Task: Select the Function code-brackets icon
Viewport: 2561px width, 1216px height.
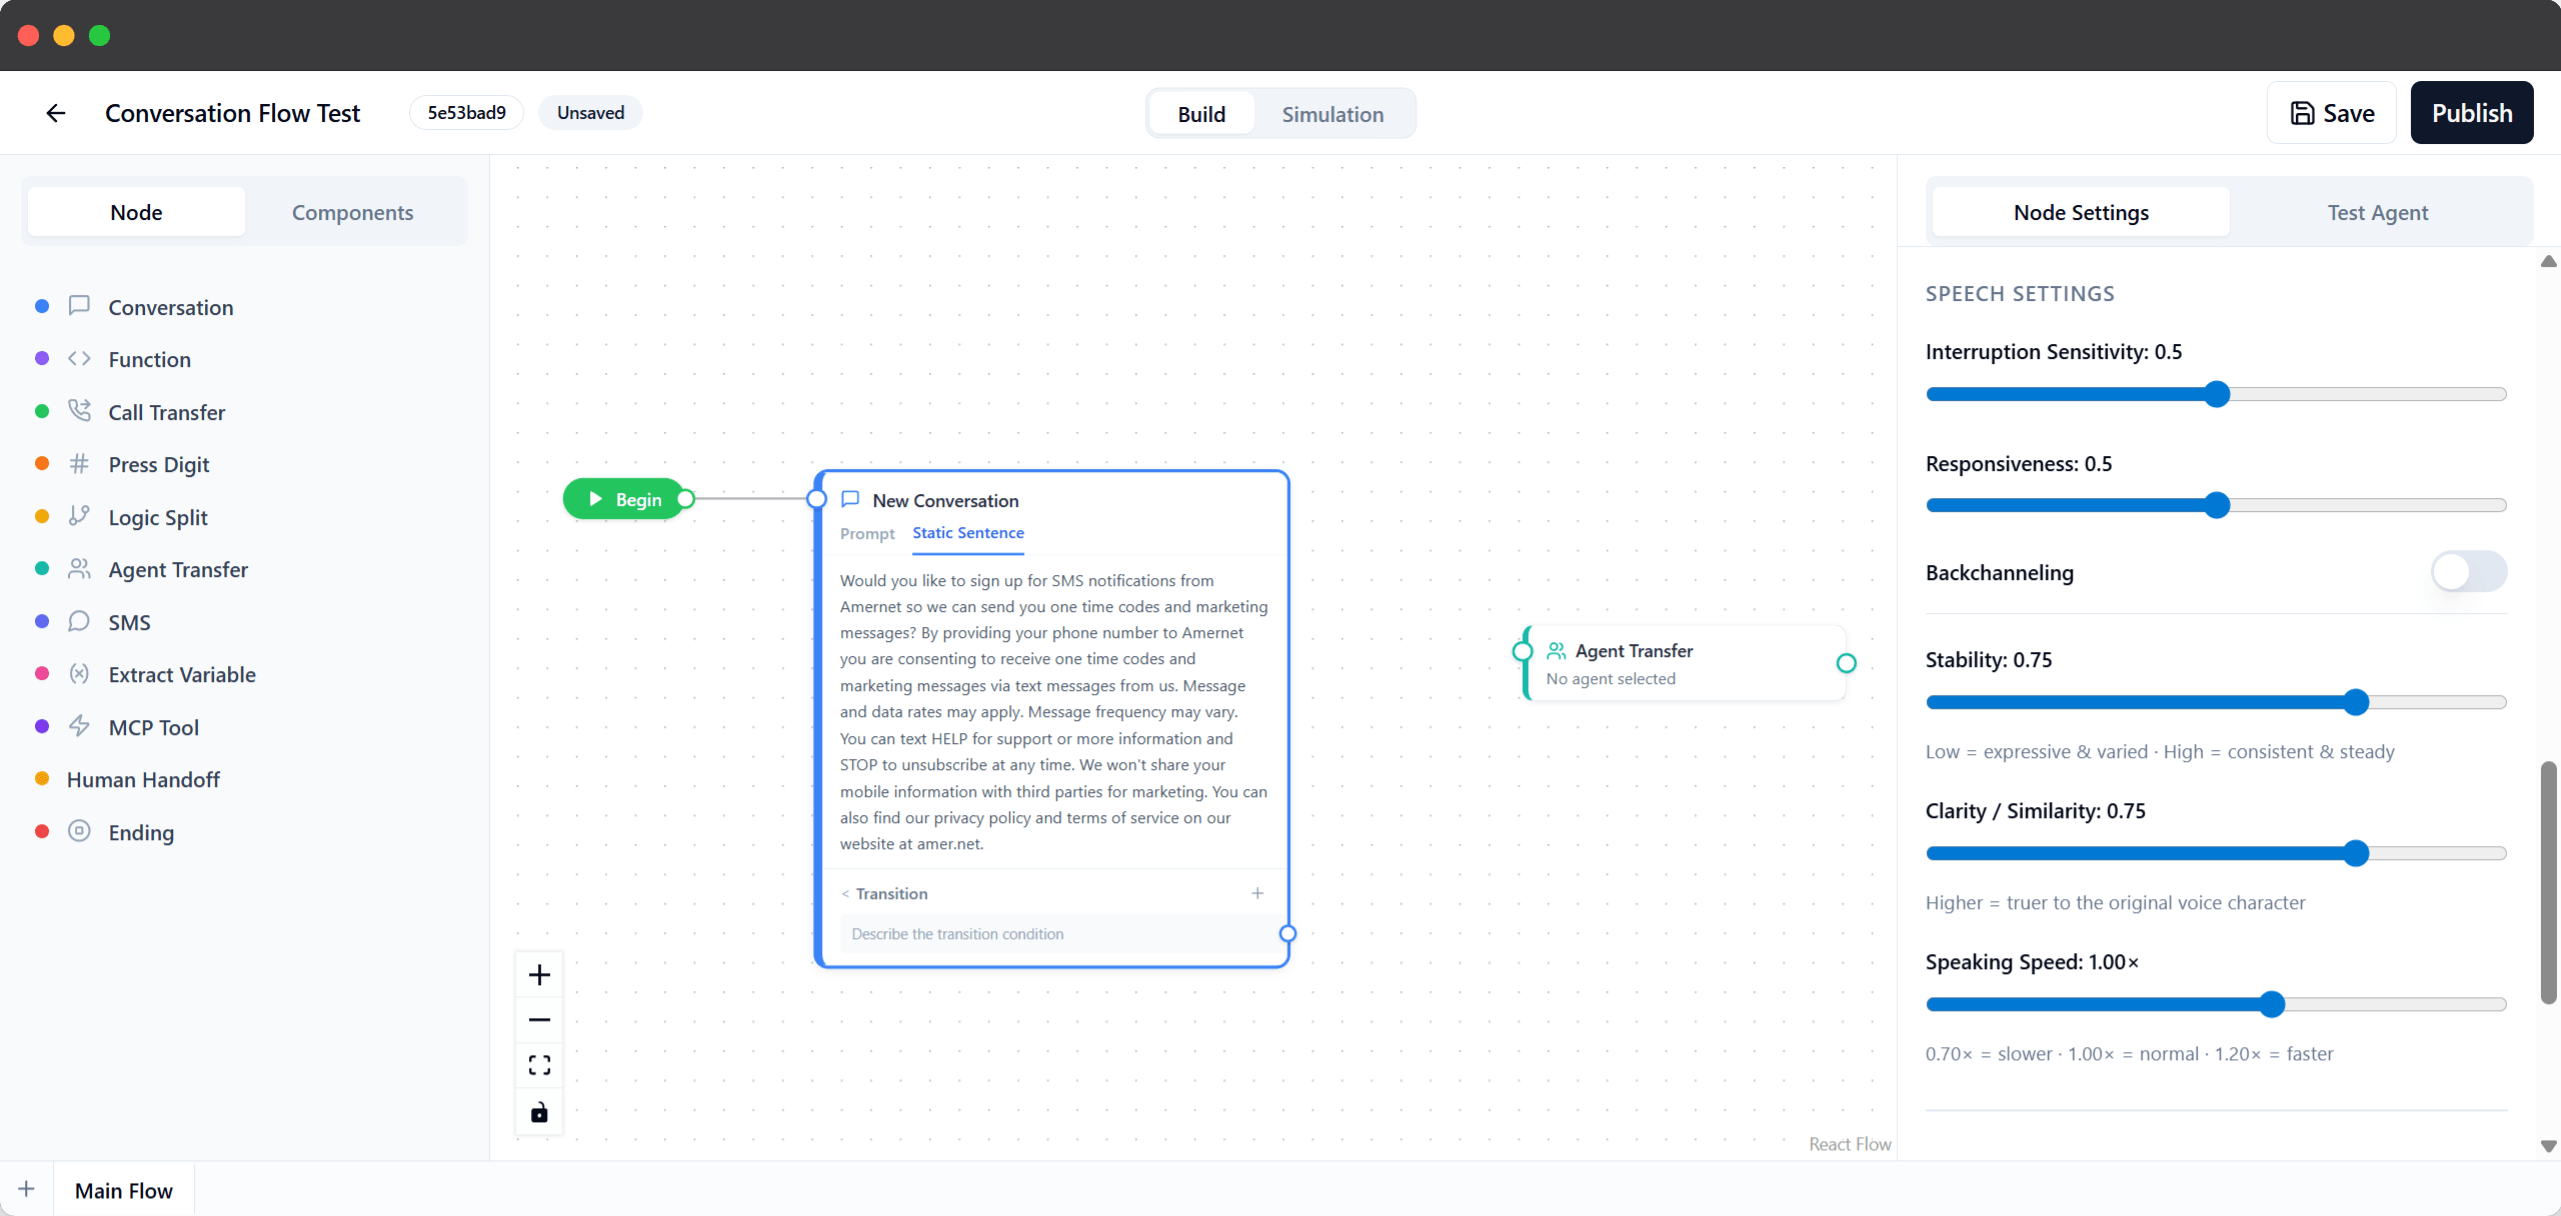Action: coord(79,358)
